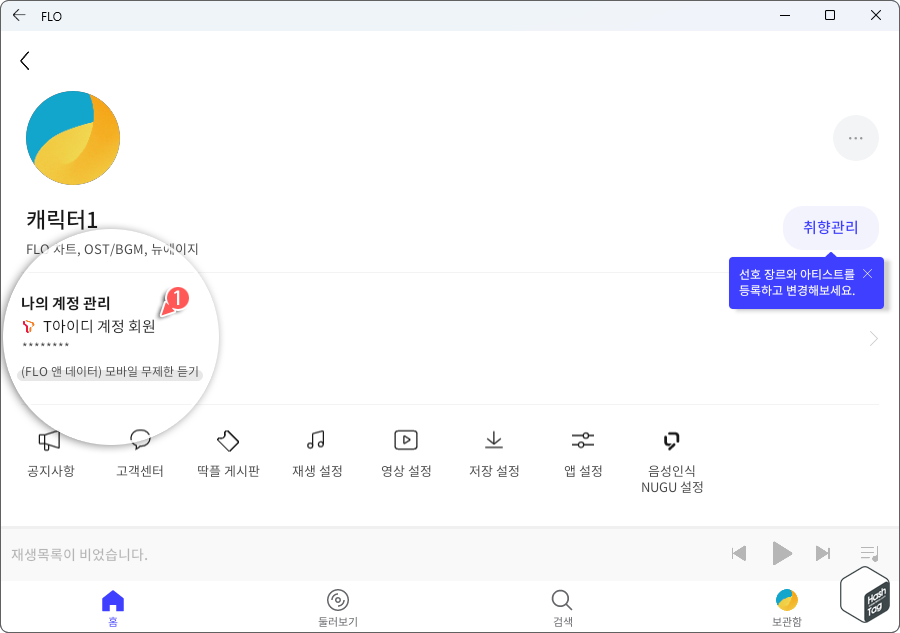The height and width of the screenshot is (633, 900).
Task: Open the 고객센터 customer center
Action: [x=139, y=452]
